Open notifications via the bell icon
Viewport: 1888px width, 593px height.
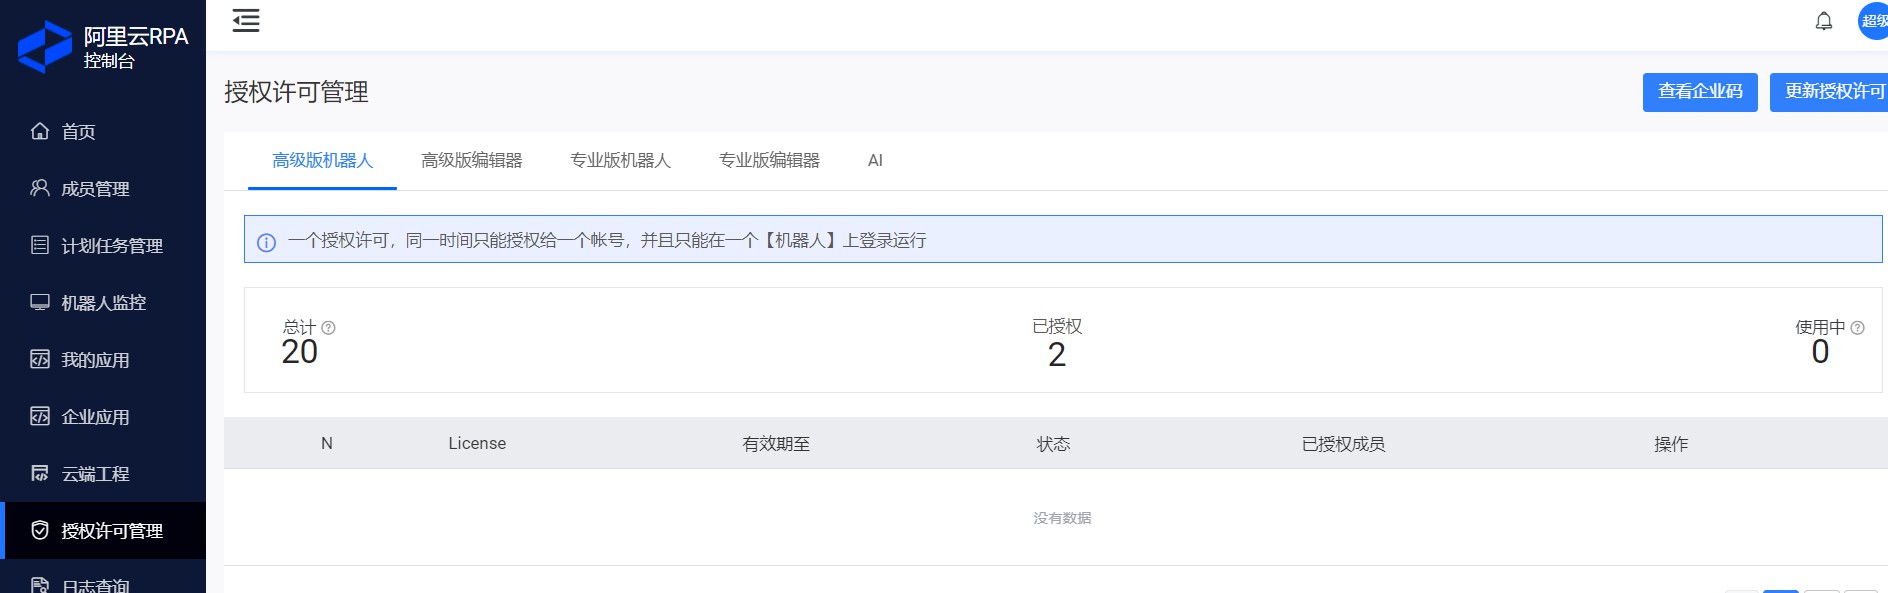tap(1824, 21)
